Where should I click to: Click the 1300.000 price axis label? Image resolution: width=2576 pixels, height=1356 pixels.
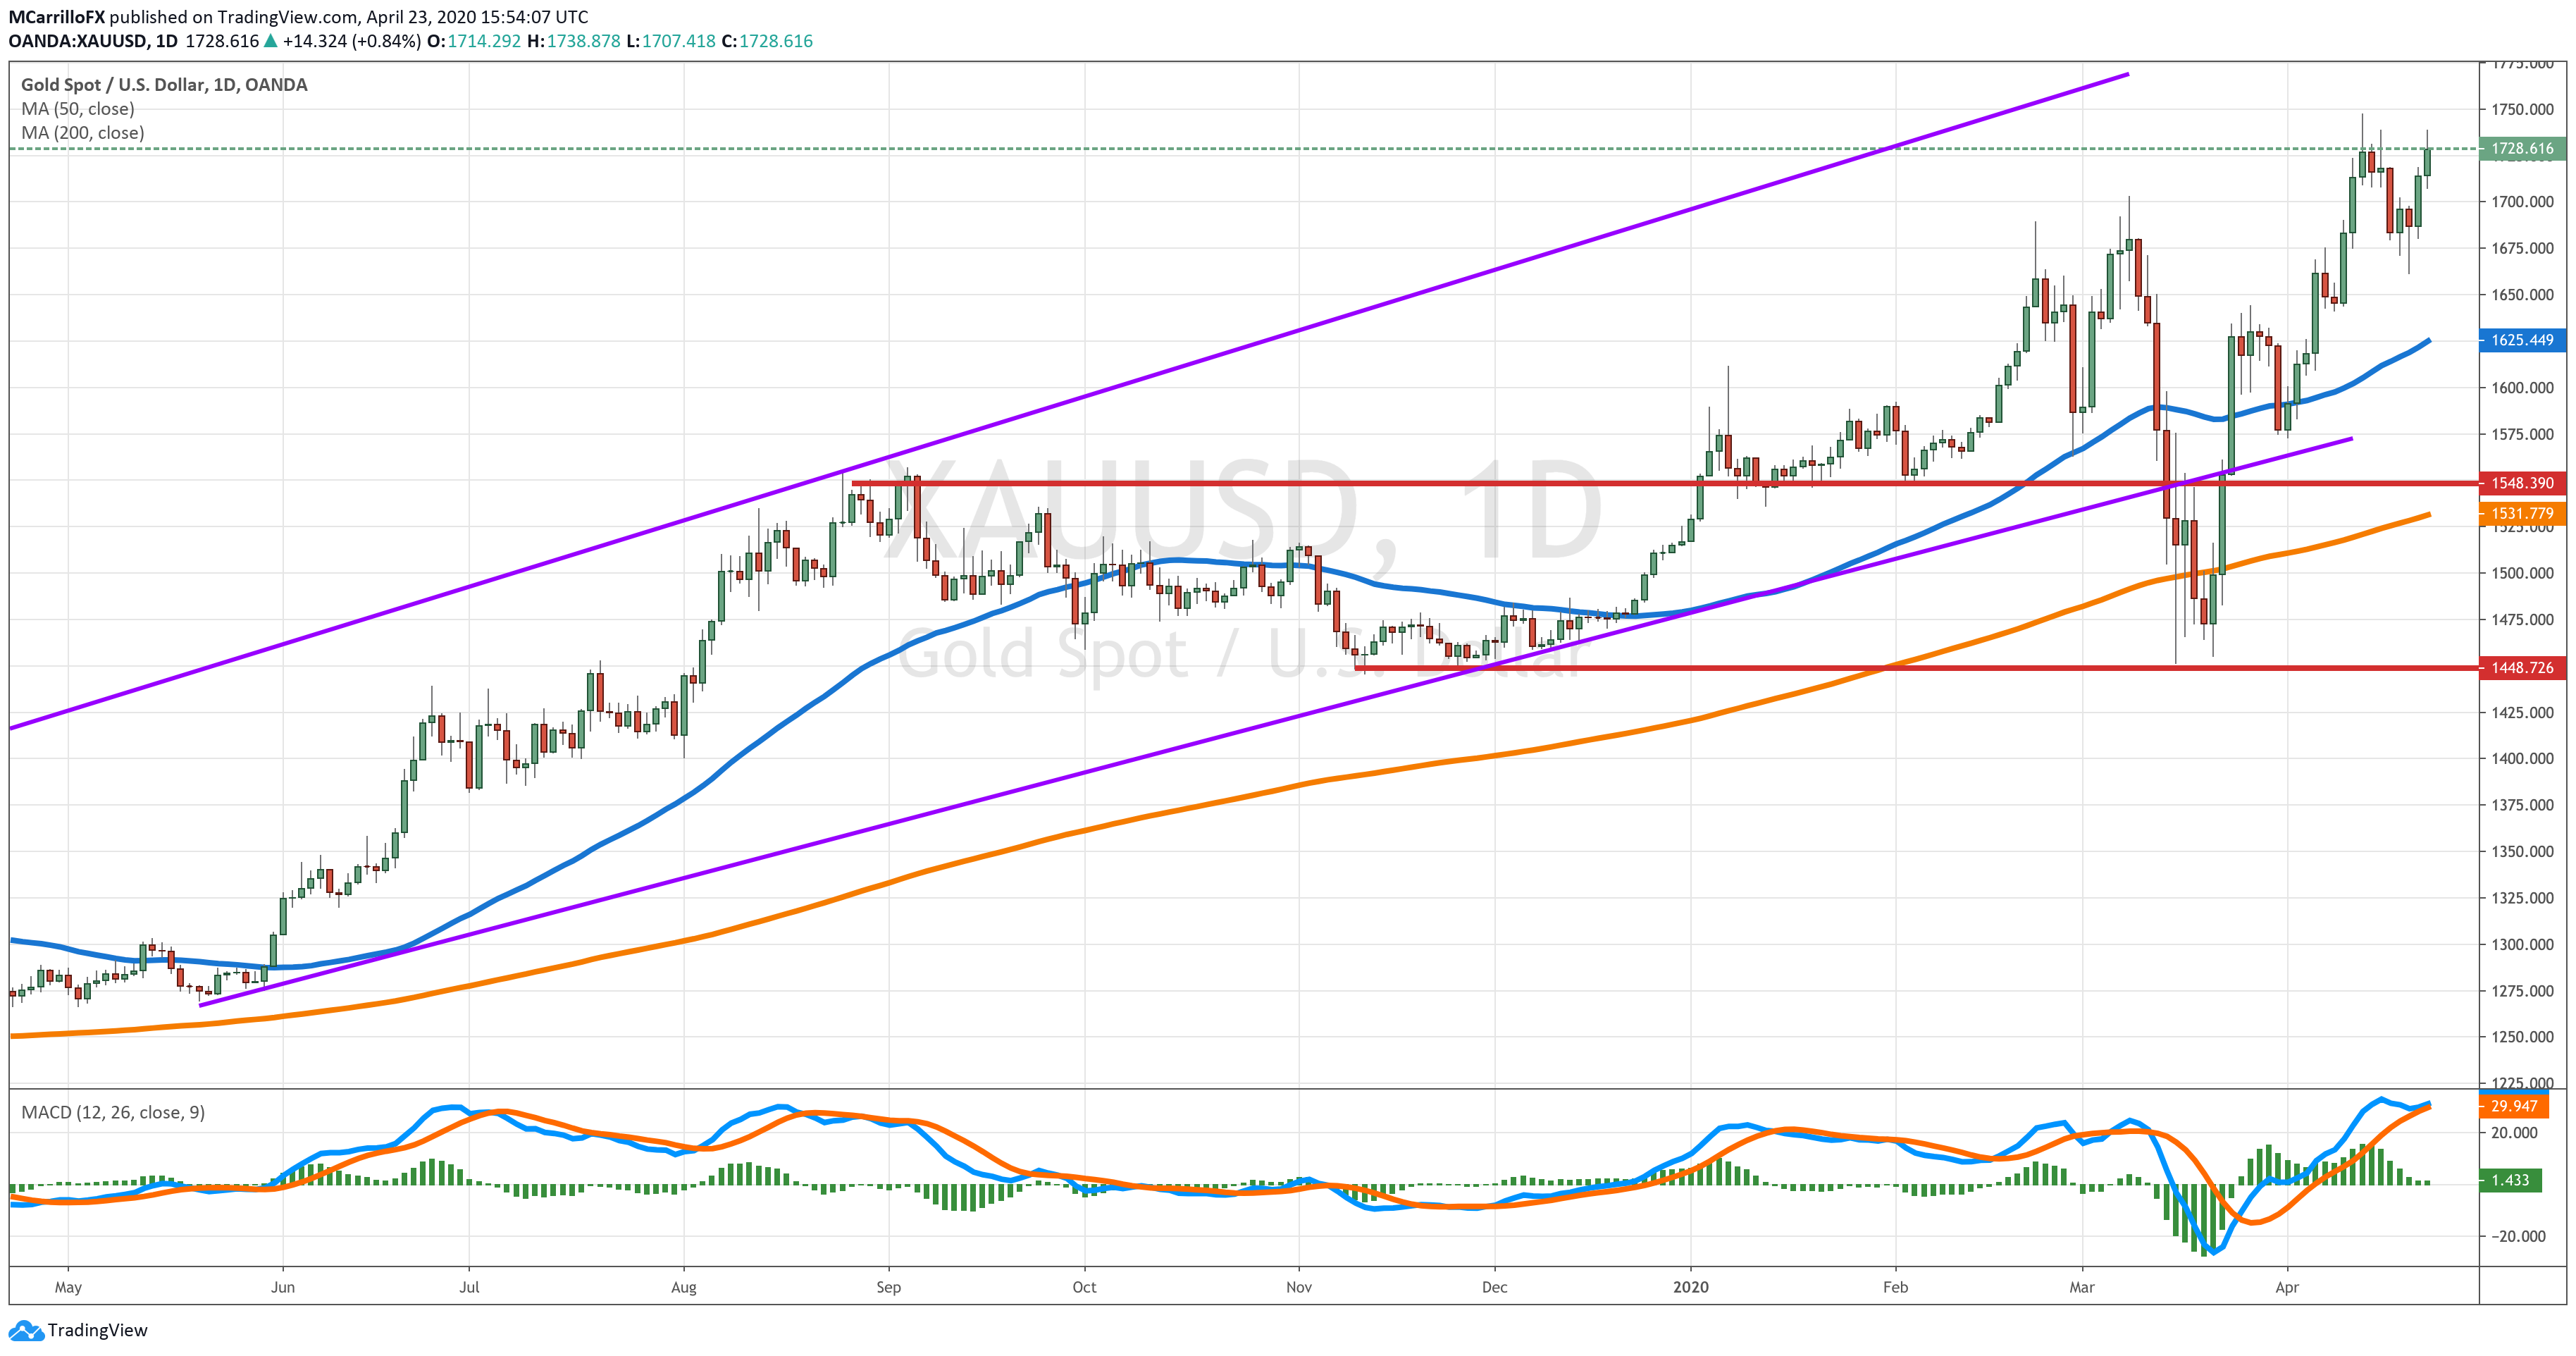pyautogui.click(x=2522, y=944)
